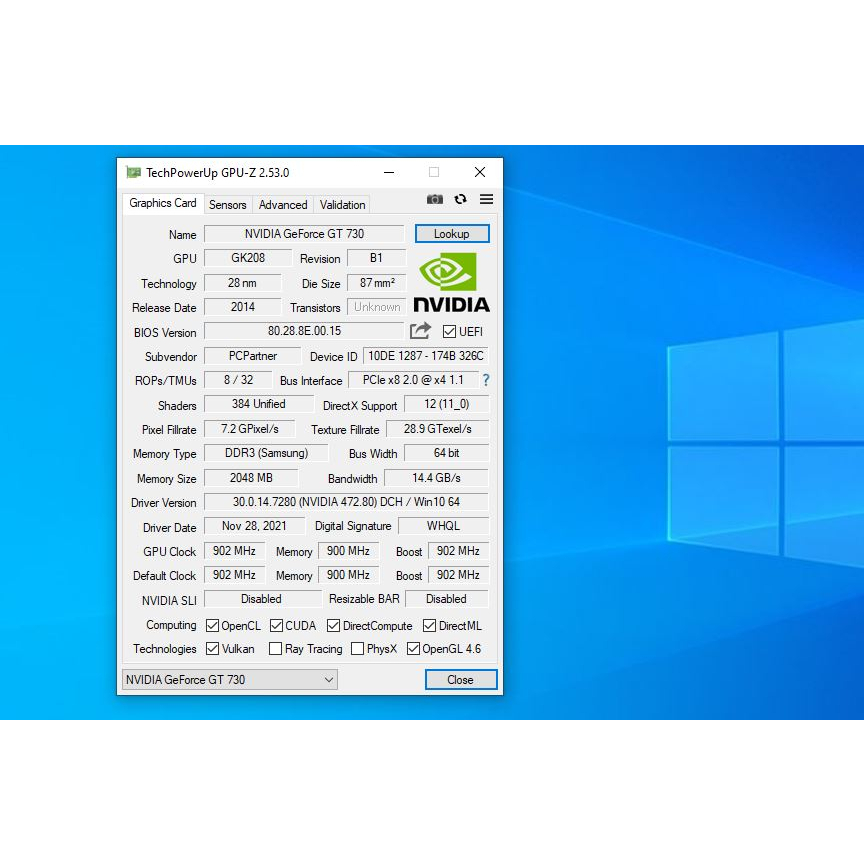This screenshot has width=864, height=864.
Task: Click the BIOS Version value field
Action: point(304,331)
